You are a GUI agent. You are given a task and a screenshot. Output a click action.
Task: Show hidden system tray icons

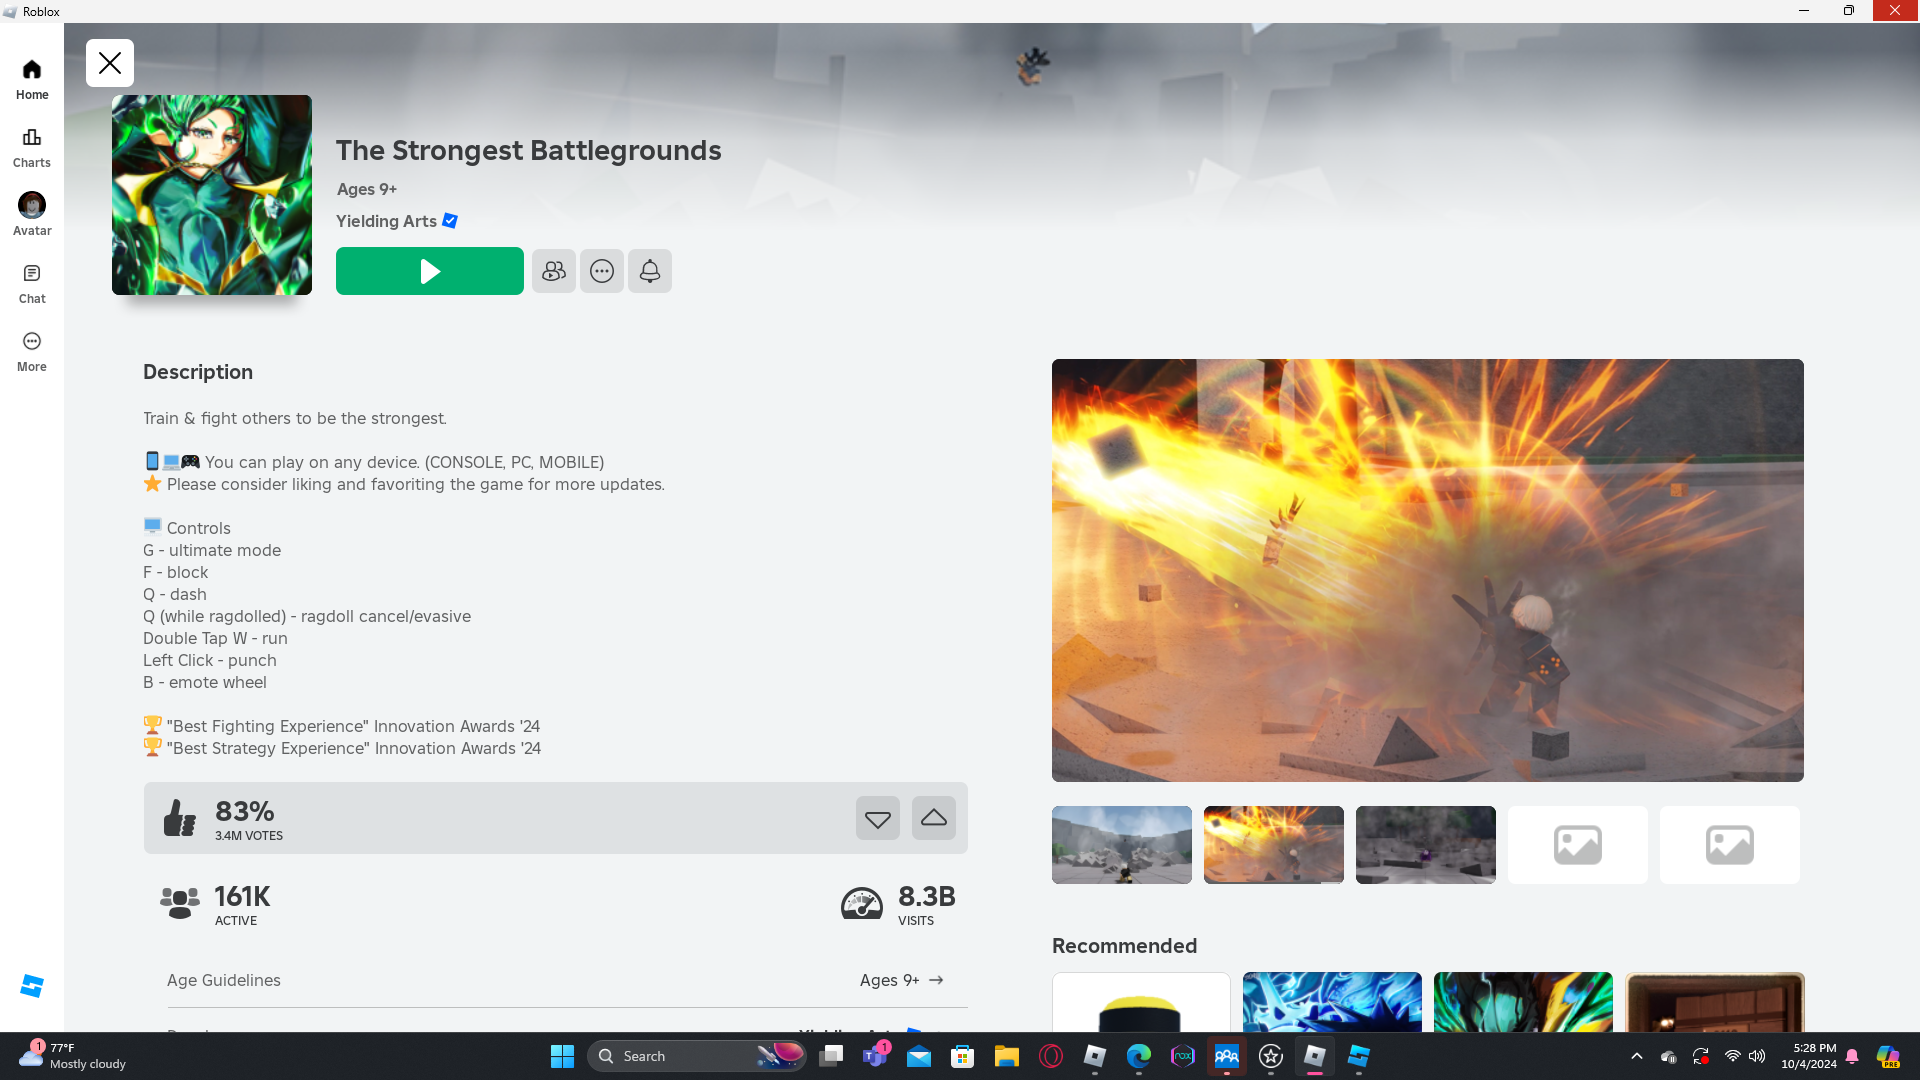(1637, 1056)
